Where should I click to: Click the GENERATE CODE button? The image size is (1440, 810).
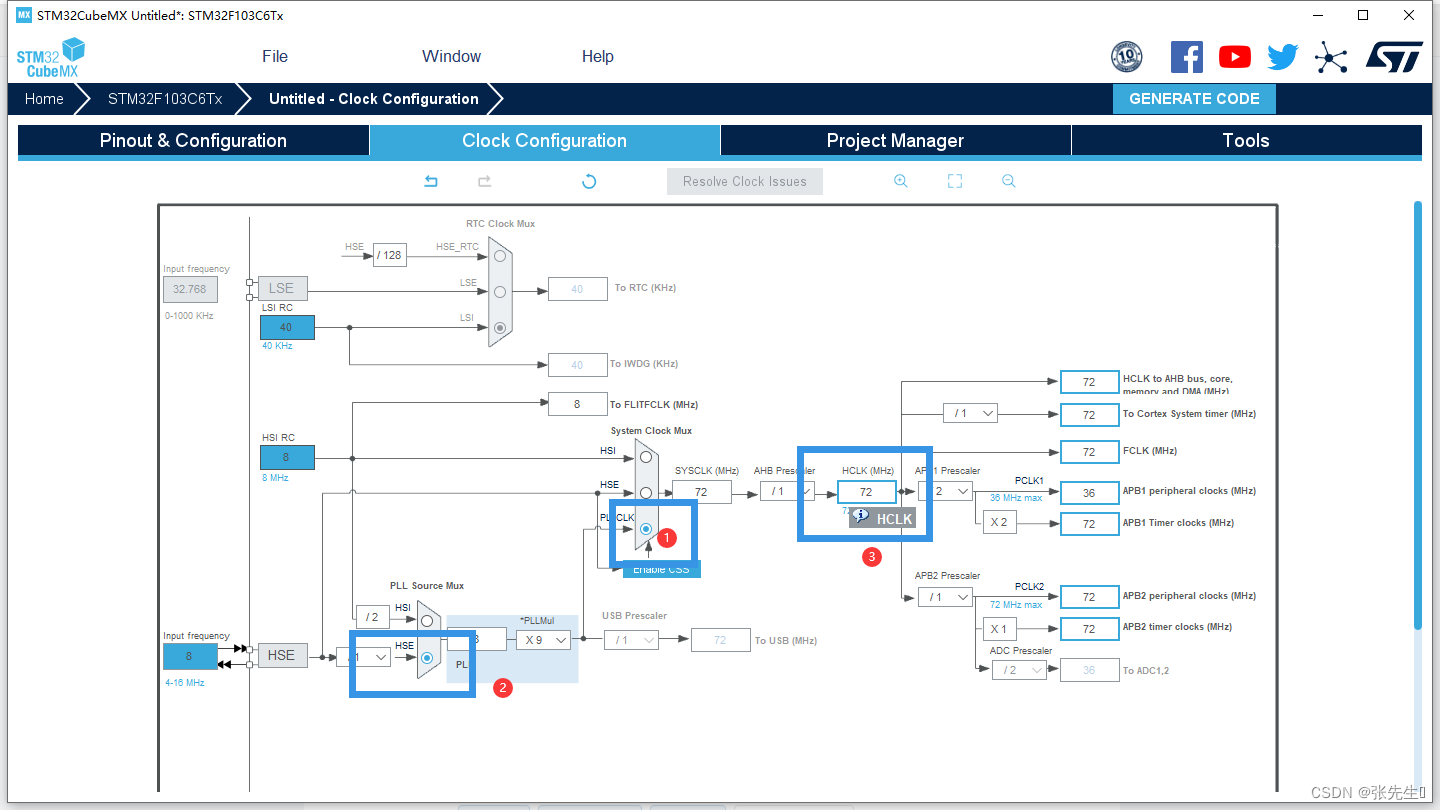(x=1194, y=99)
